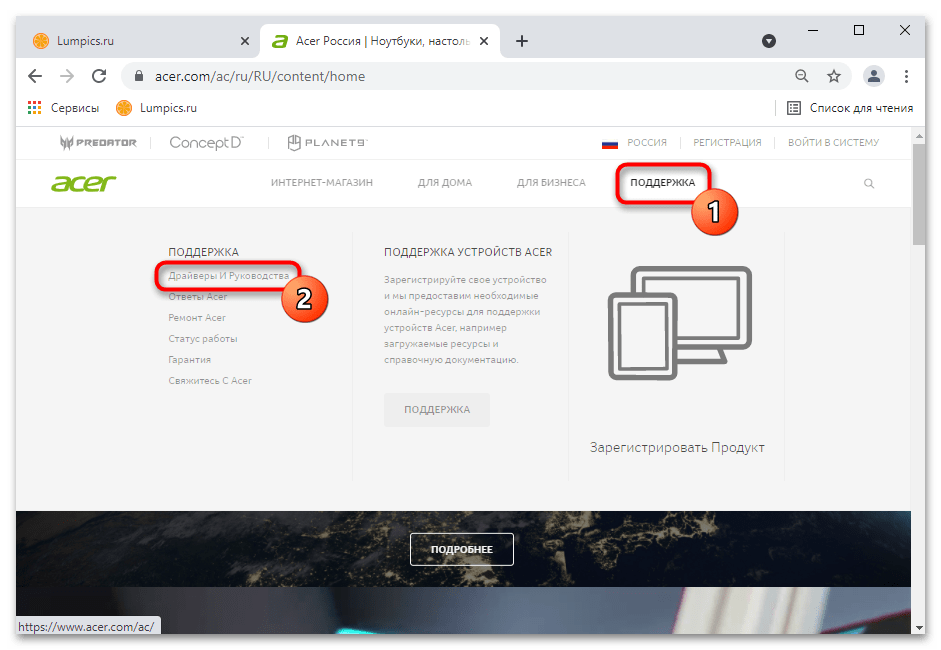Click ПОДДЕРЖКА УСТРОЙСТВ ACER heading
The image size is (941, 650).
click(468, 252)
